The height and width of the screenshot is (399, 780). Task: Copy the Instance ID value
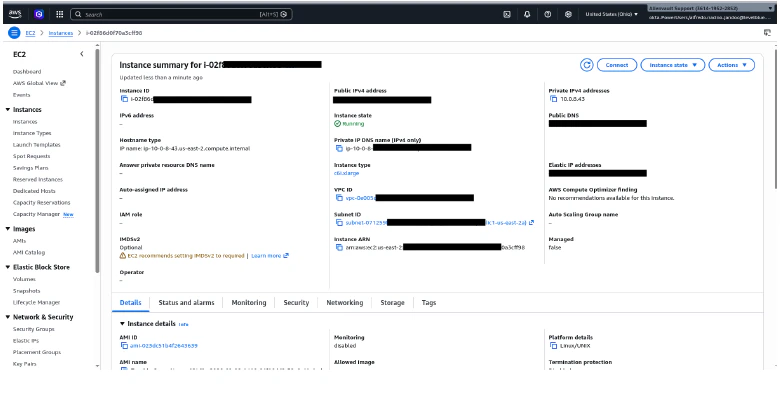[x=124, y=99]
